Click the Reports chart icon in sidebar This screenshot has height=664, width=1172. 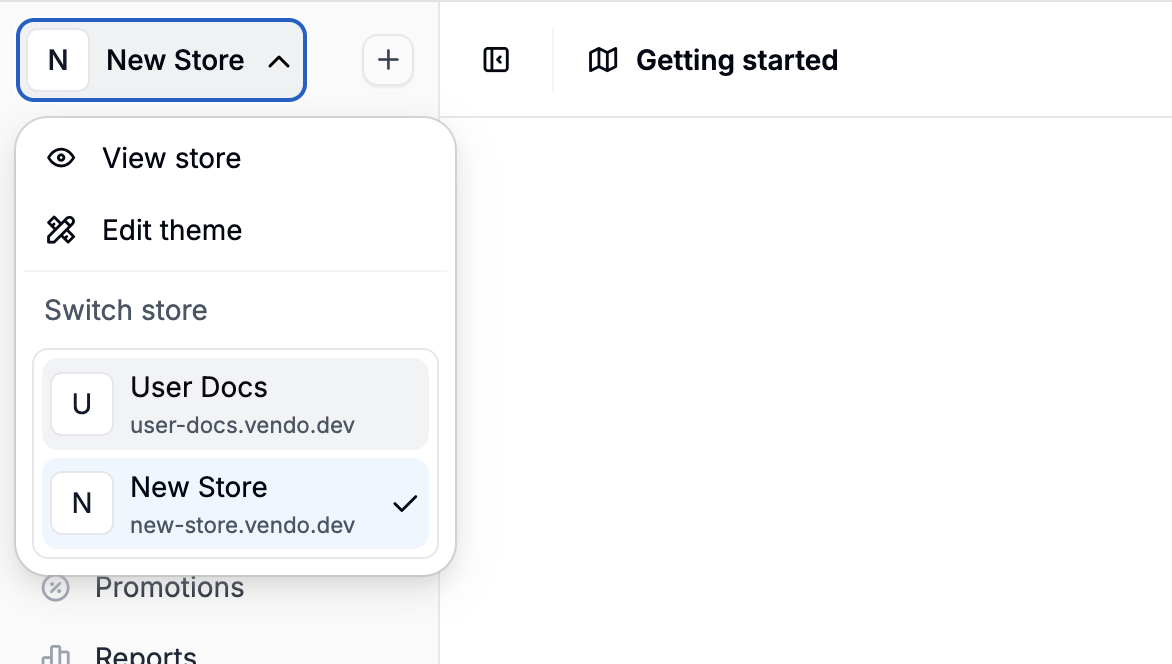[55, 655]
